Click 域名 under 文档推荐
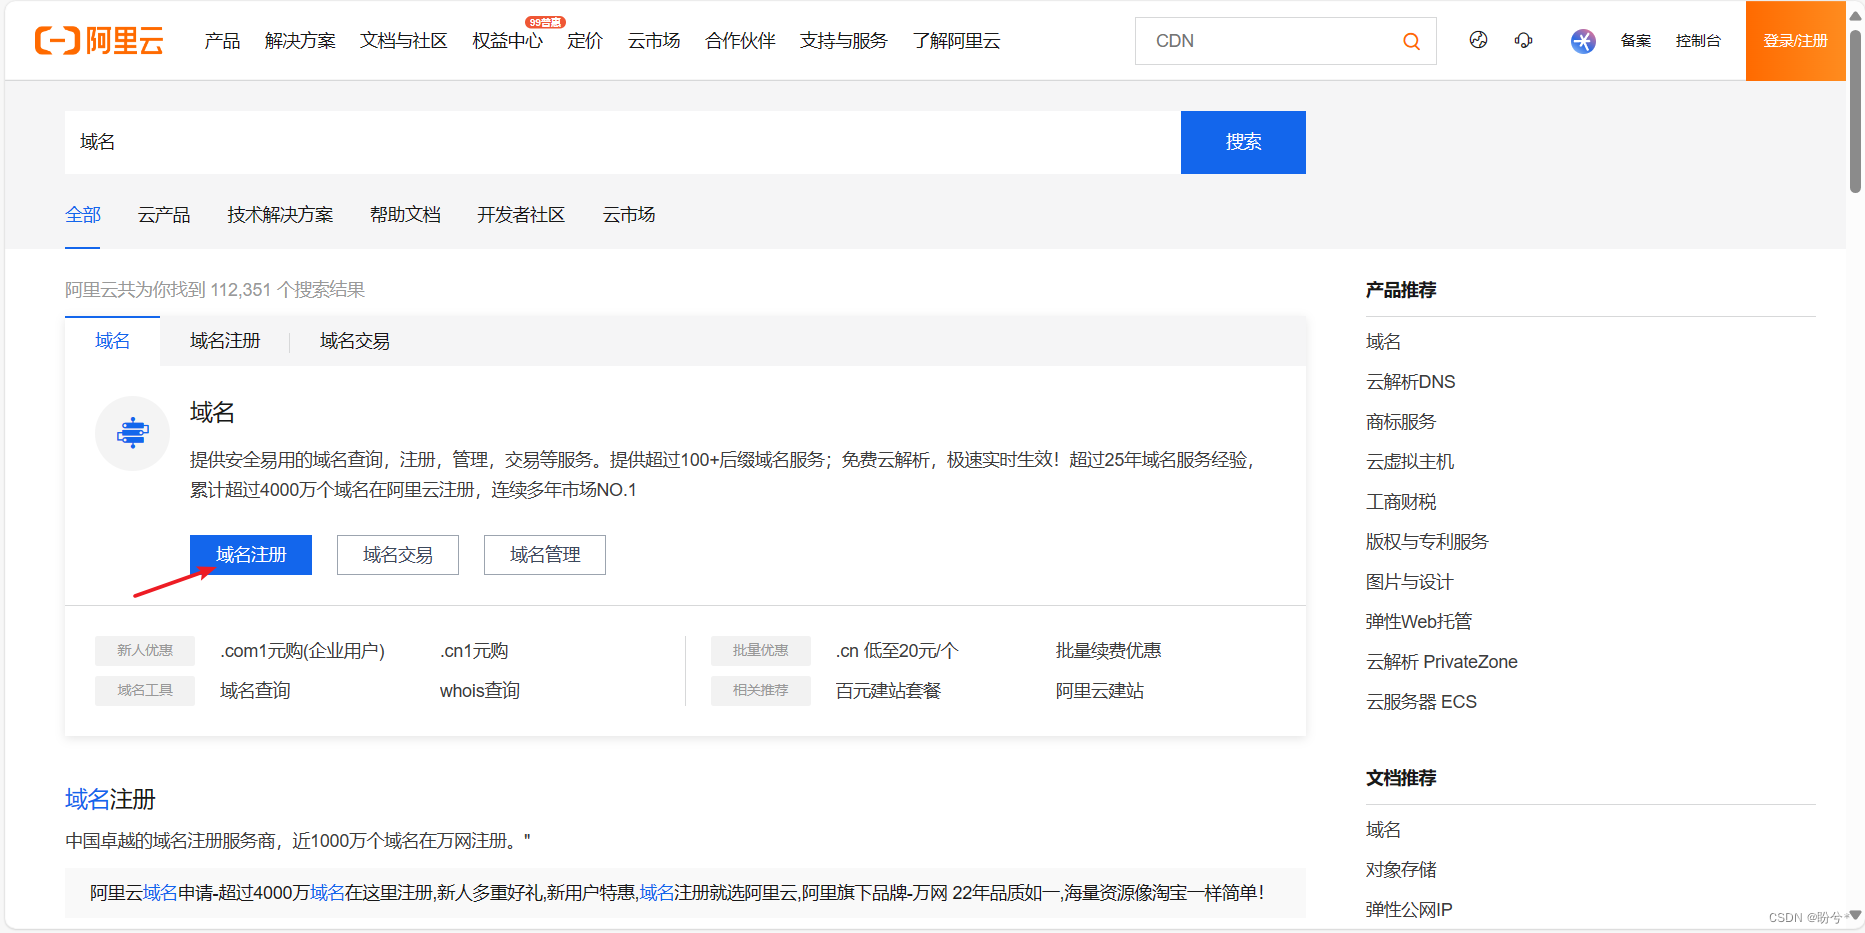This screenshot has height=933, width=1865. (1383, 830)
